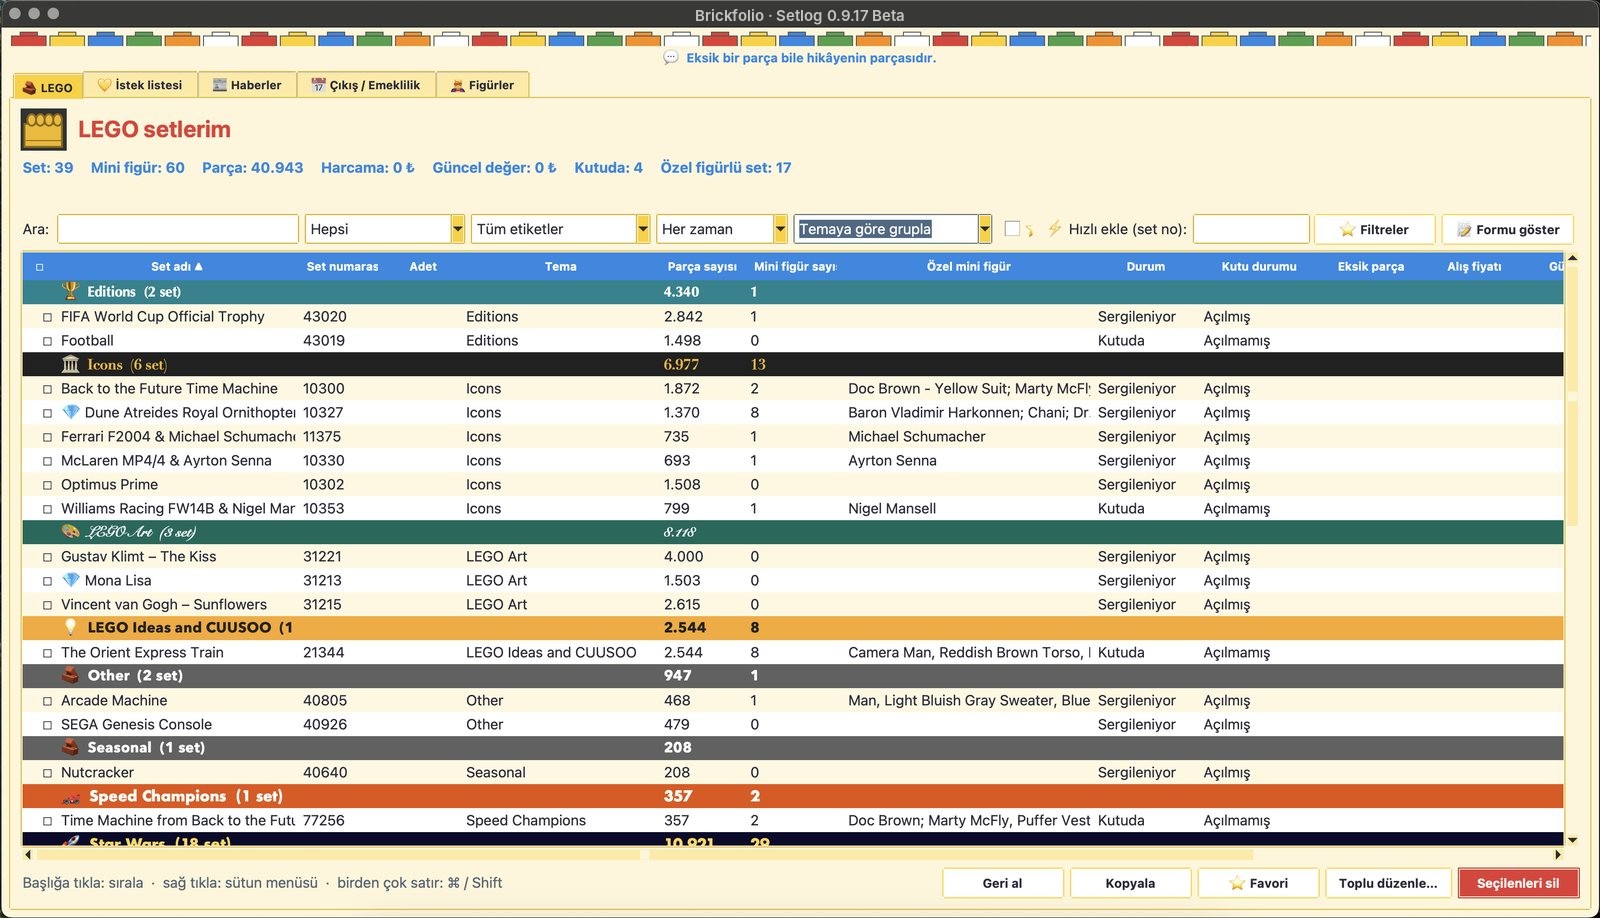Sort by the Parça sayısı column header
Viewport: 1600px width, 918px height.
click(x=702, y=267)
